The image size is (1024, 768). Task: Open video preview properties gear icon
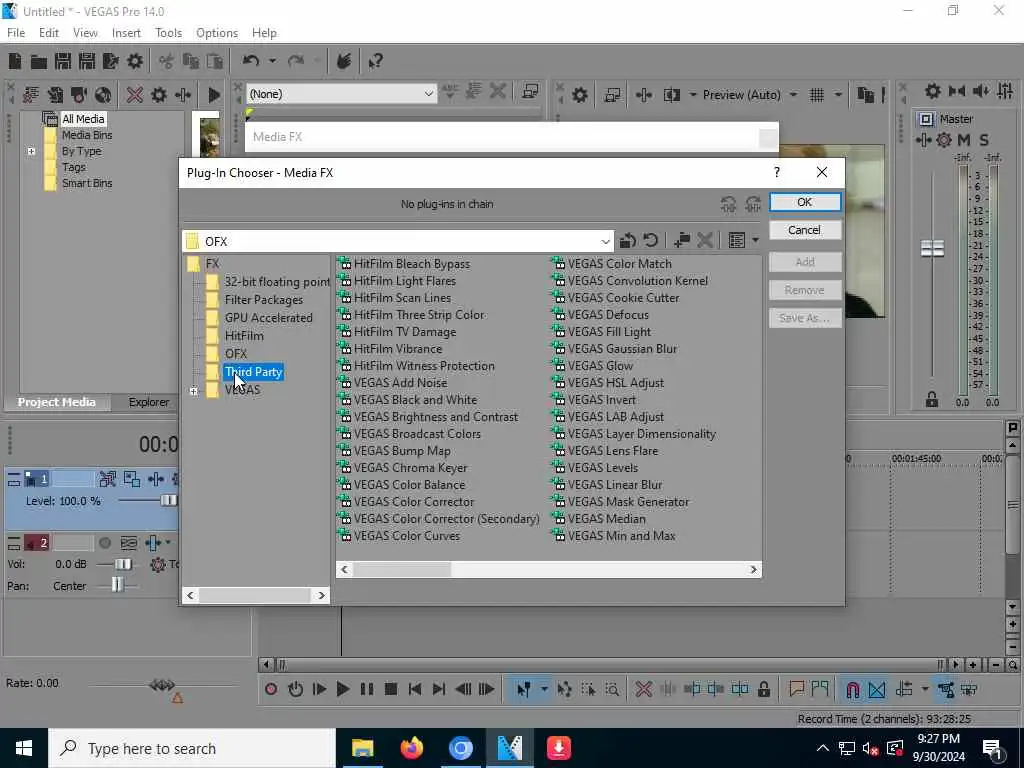click(x=579, y=95)
